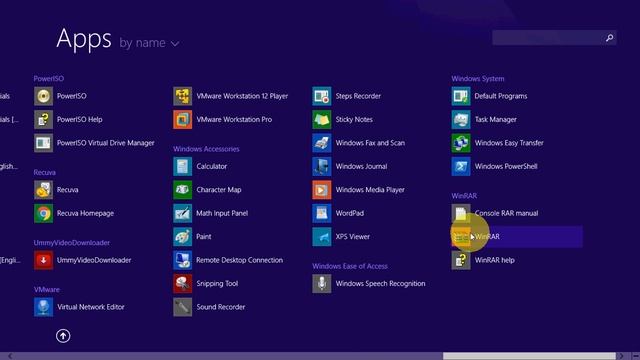The height and width of the screenshot is (360, 640).
Task: Click the 'Windows PowerShell' label text
Action: pyautogui.click(x=506, y=167)
